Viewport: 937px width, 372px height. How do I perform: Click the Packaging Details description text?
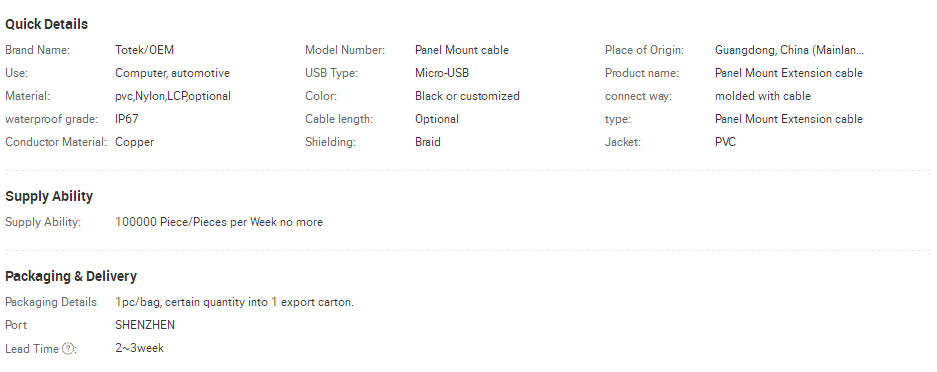[234, 302]
